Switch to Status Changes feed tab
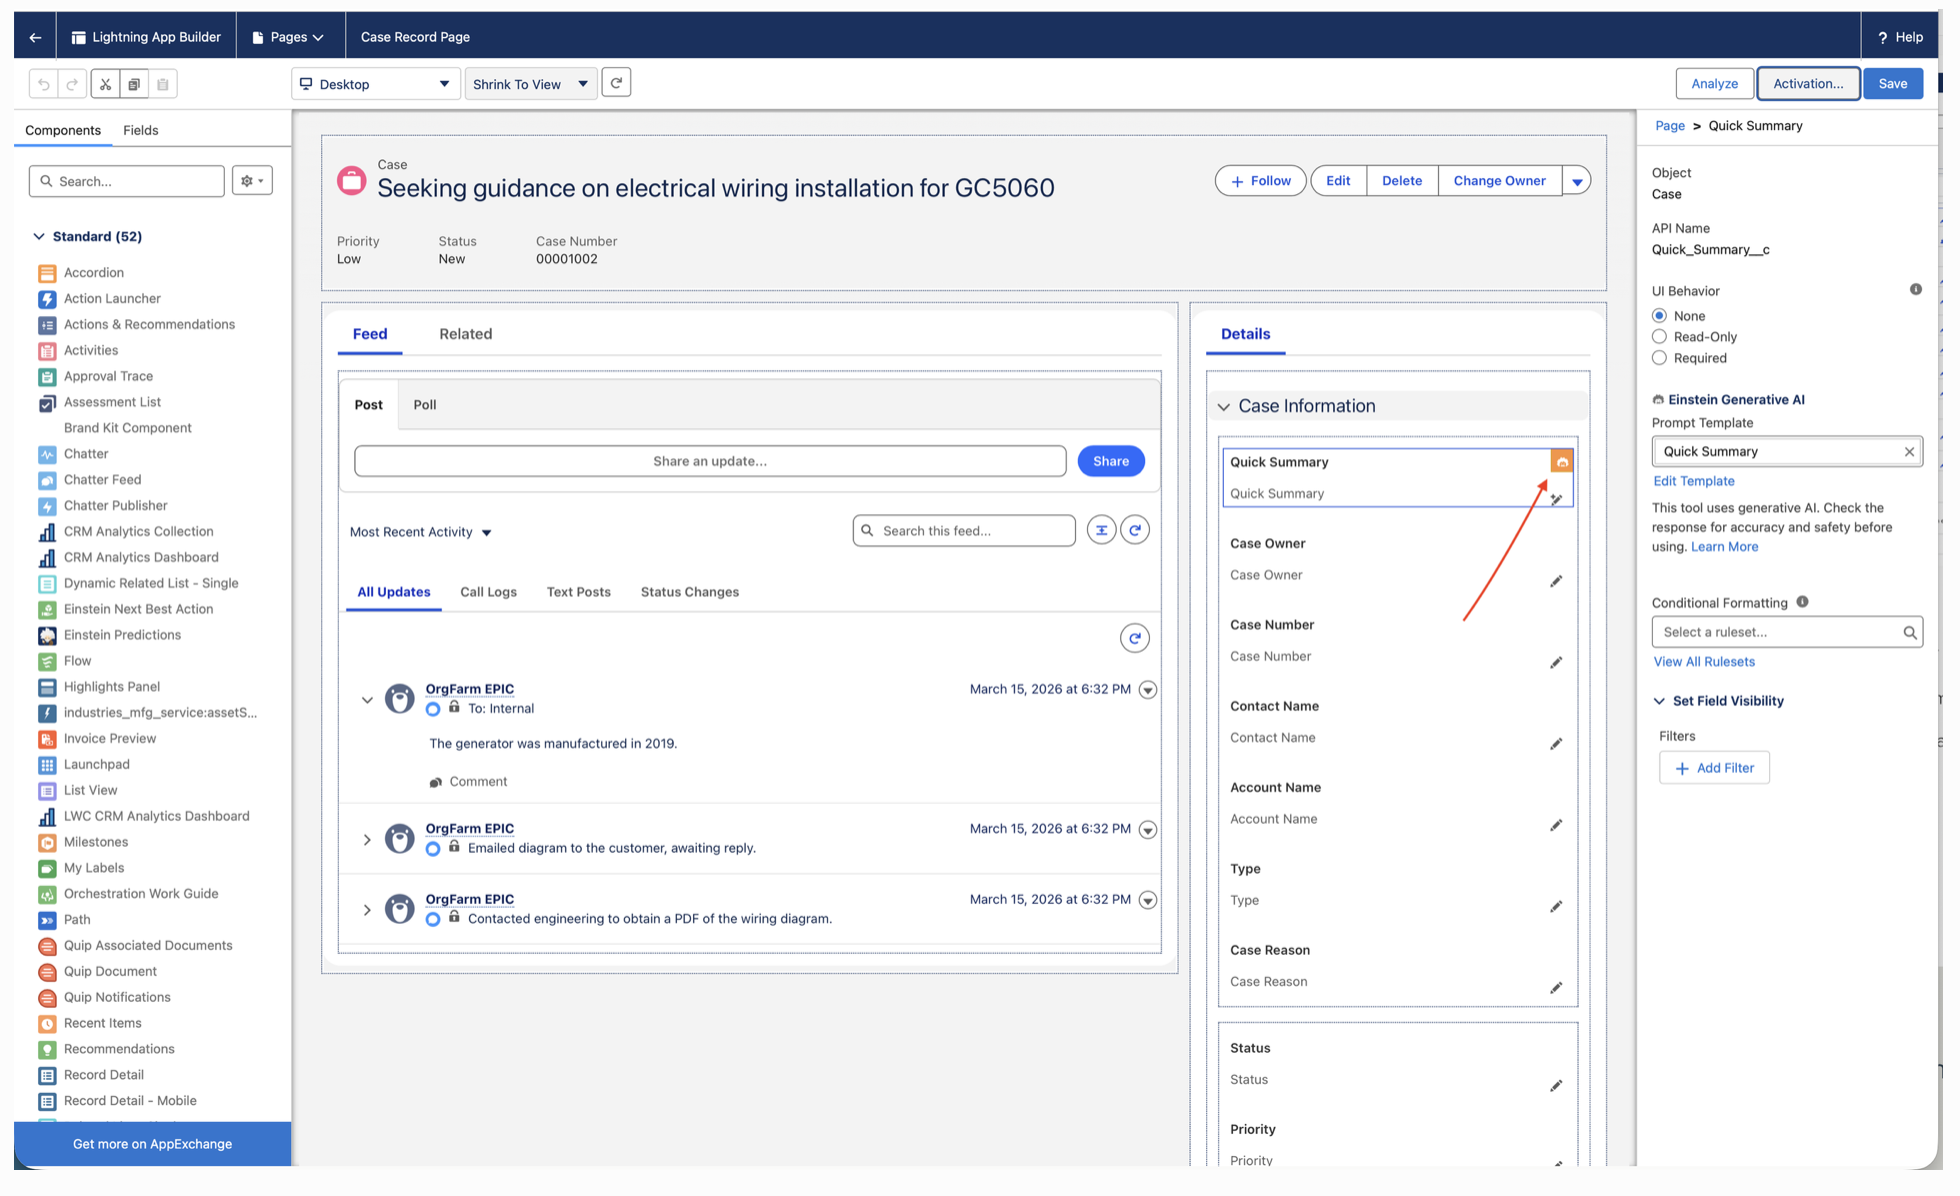Viewport: 1960px width, 1196px height. tap(690, 592)
